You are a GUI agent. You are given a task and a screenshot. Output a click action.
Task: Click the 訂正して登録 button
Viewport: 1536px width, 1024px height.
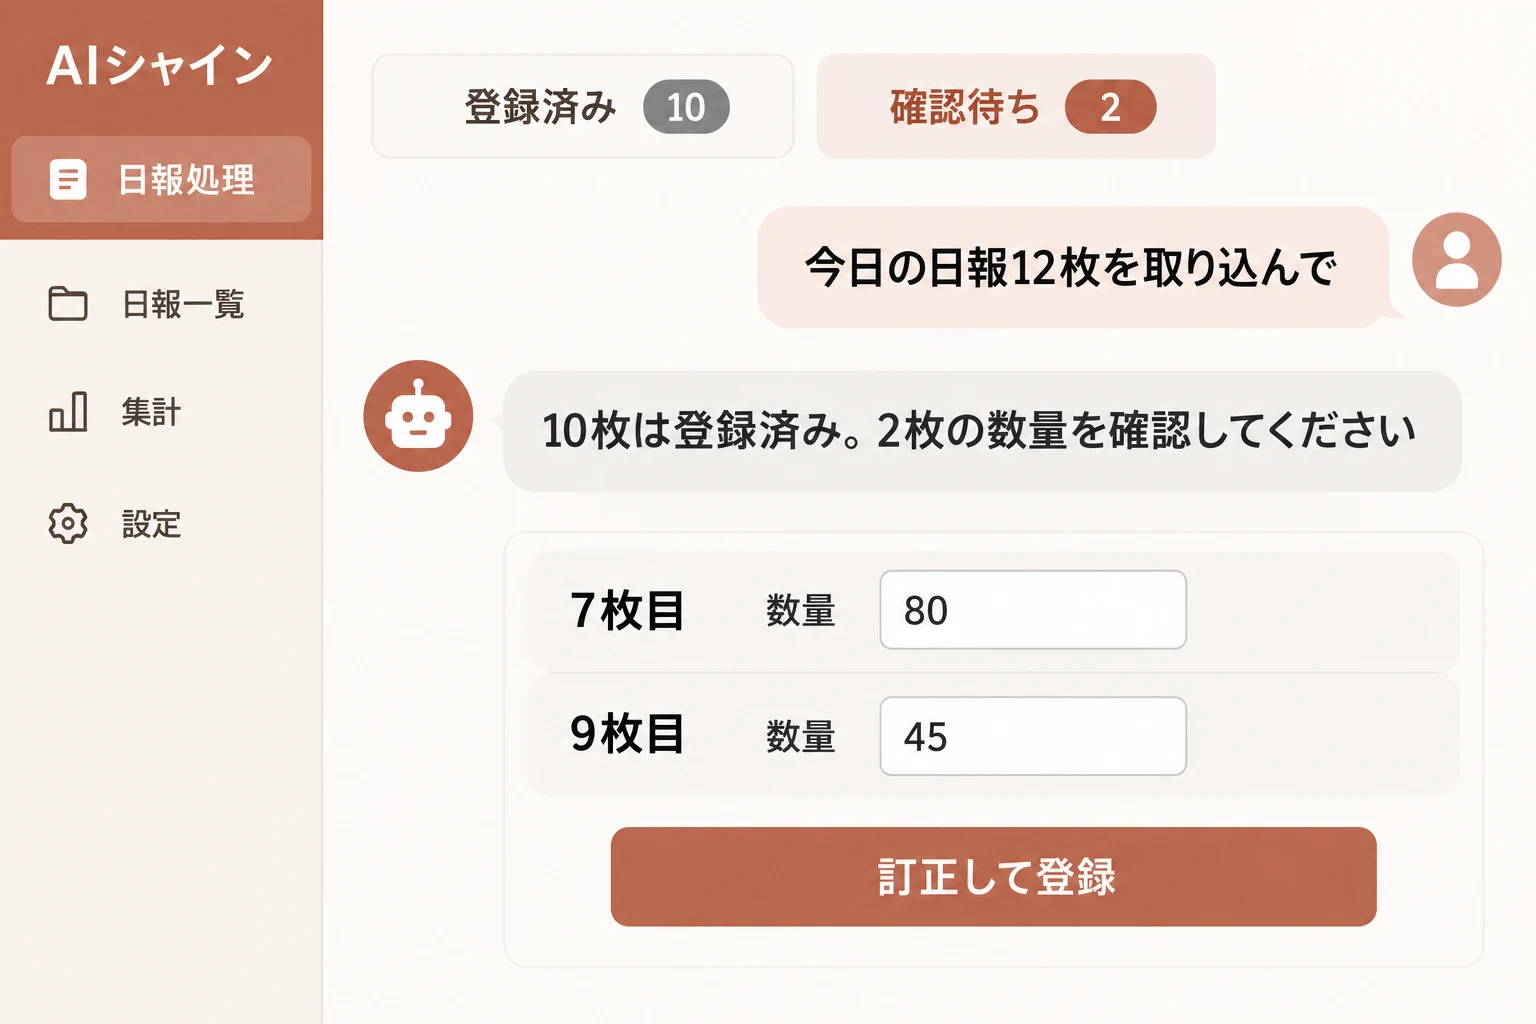993,876
